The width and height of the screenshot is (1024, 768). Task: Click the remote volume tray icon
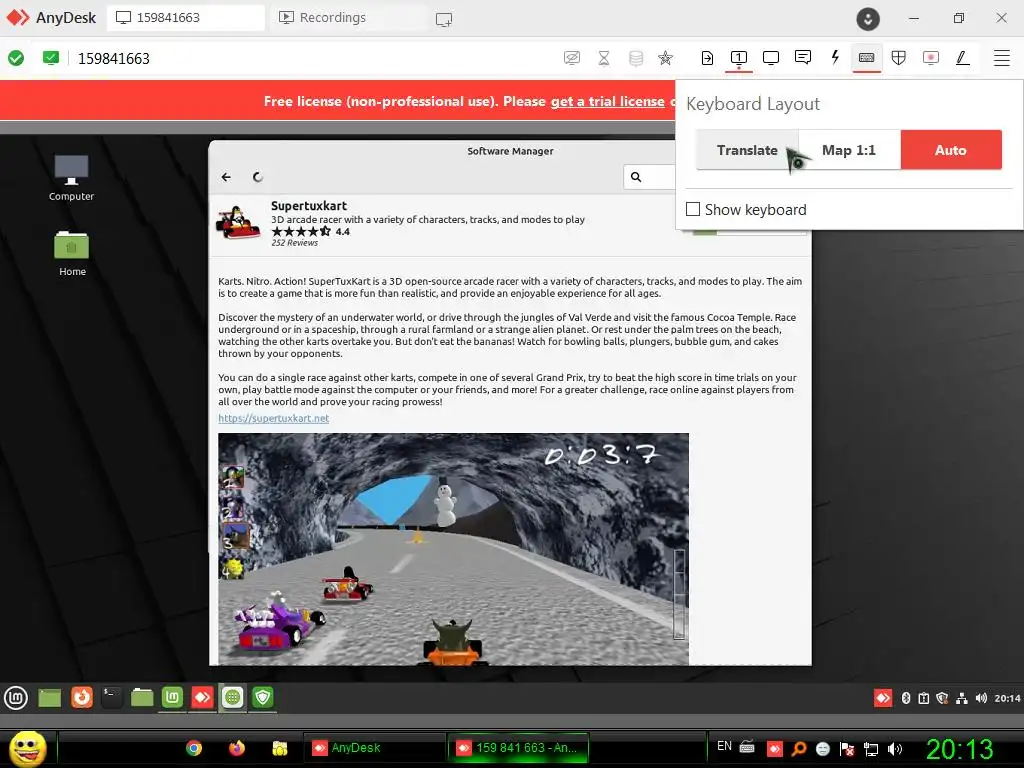point(981,698)
